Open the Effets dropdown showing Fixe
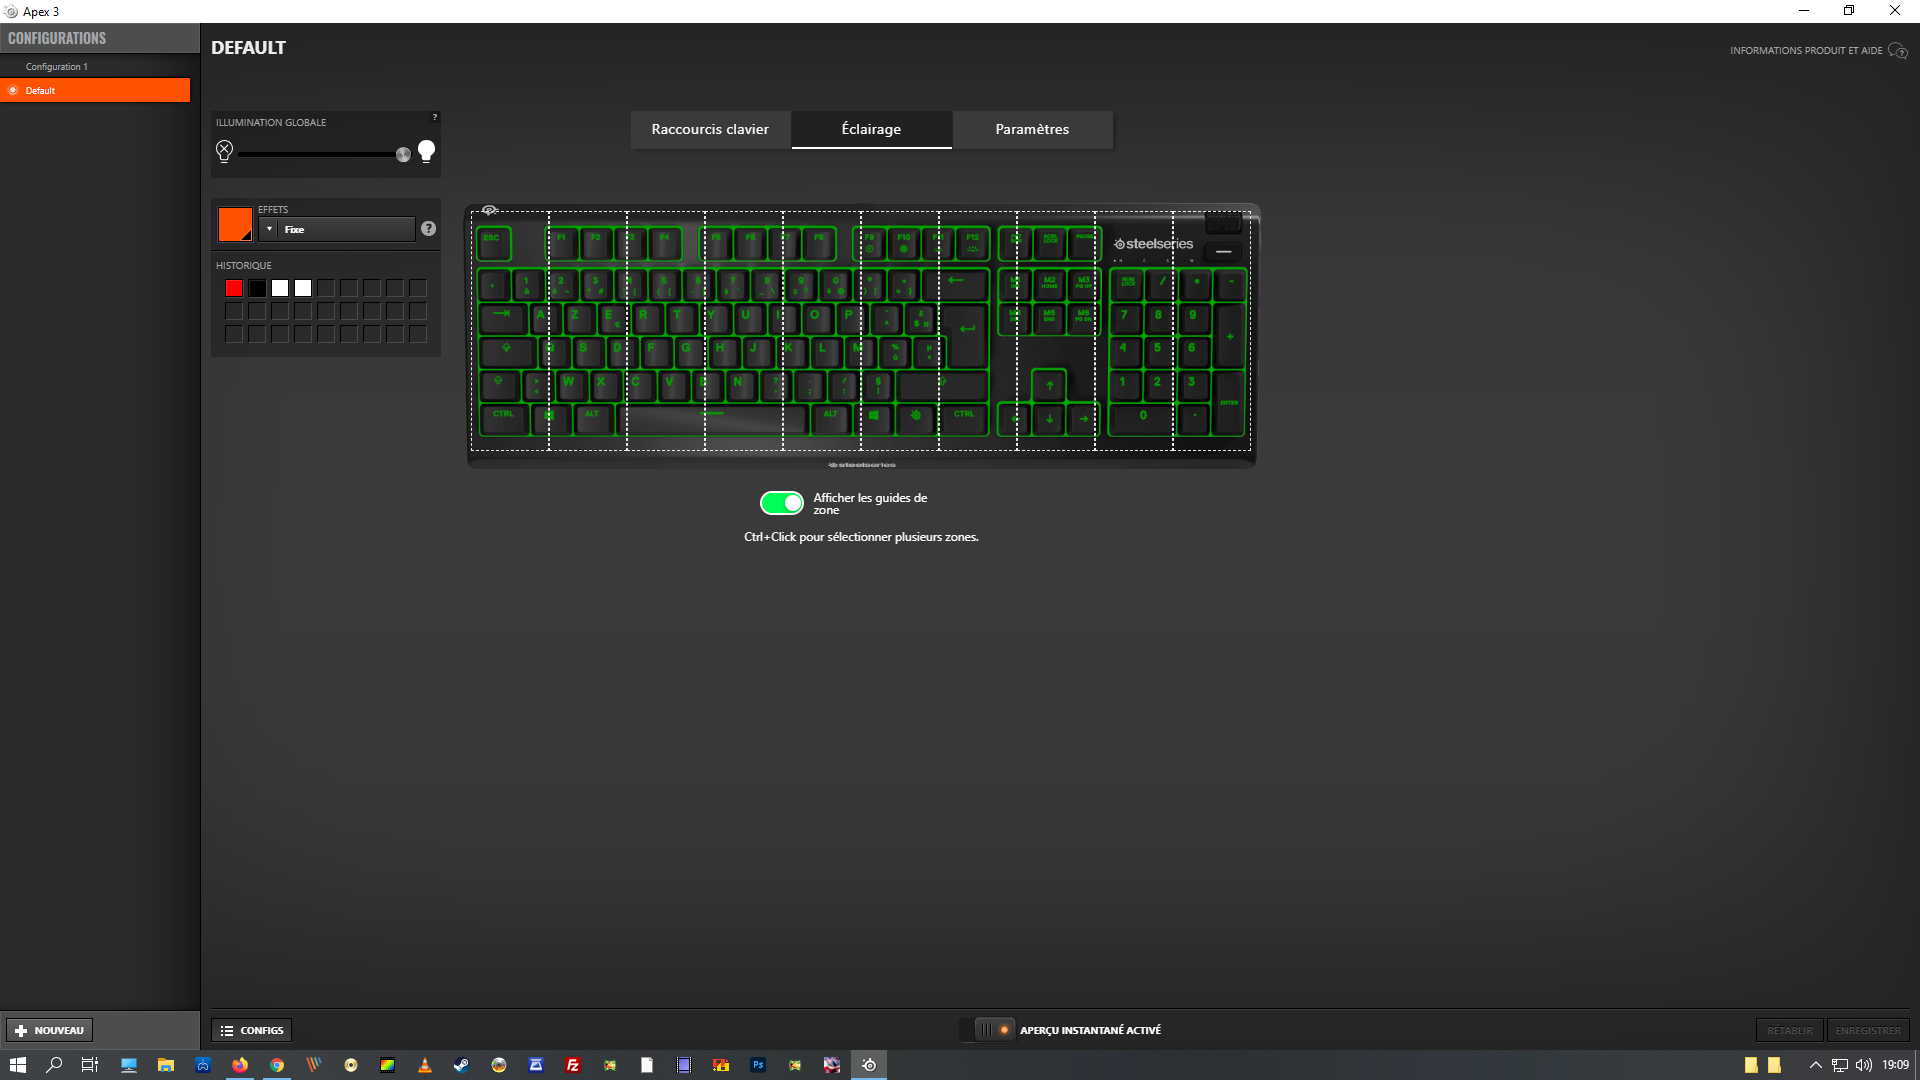1920x1080 pixels. pos(337,229)
